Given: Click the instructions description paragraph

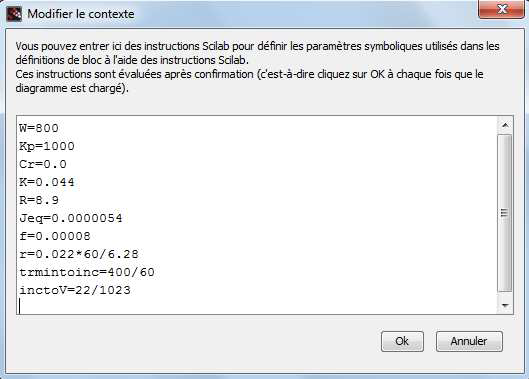Looking at the screenshot, I should click(257, 67).
